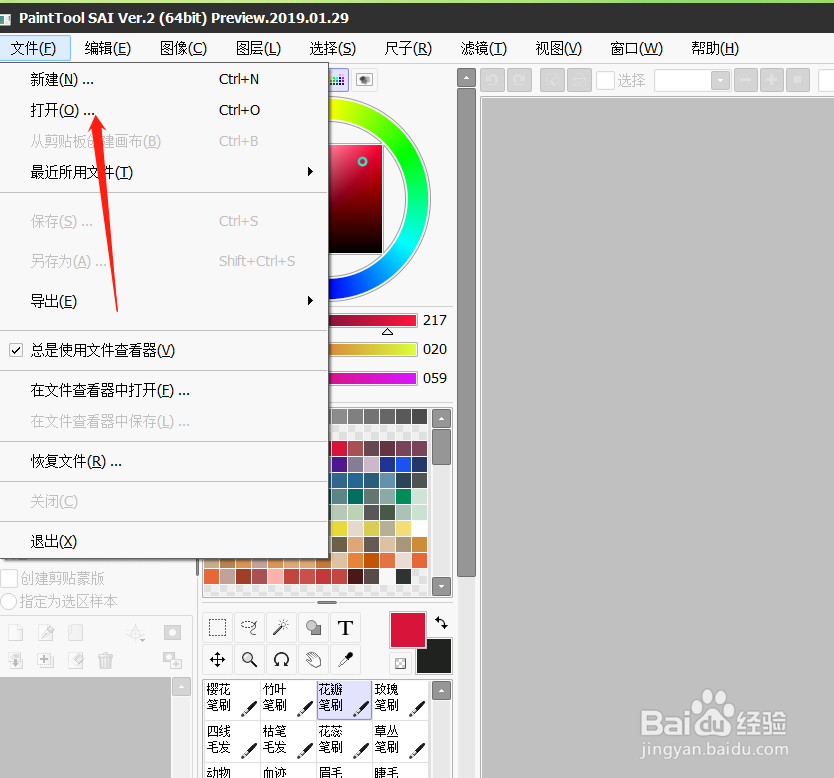Click the perspective ruler dropdown icon

136,633
